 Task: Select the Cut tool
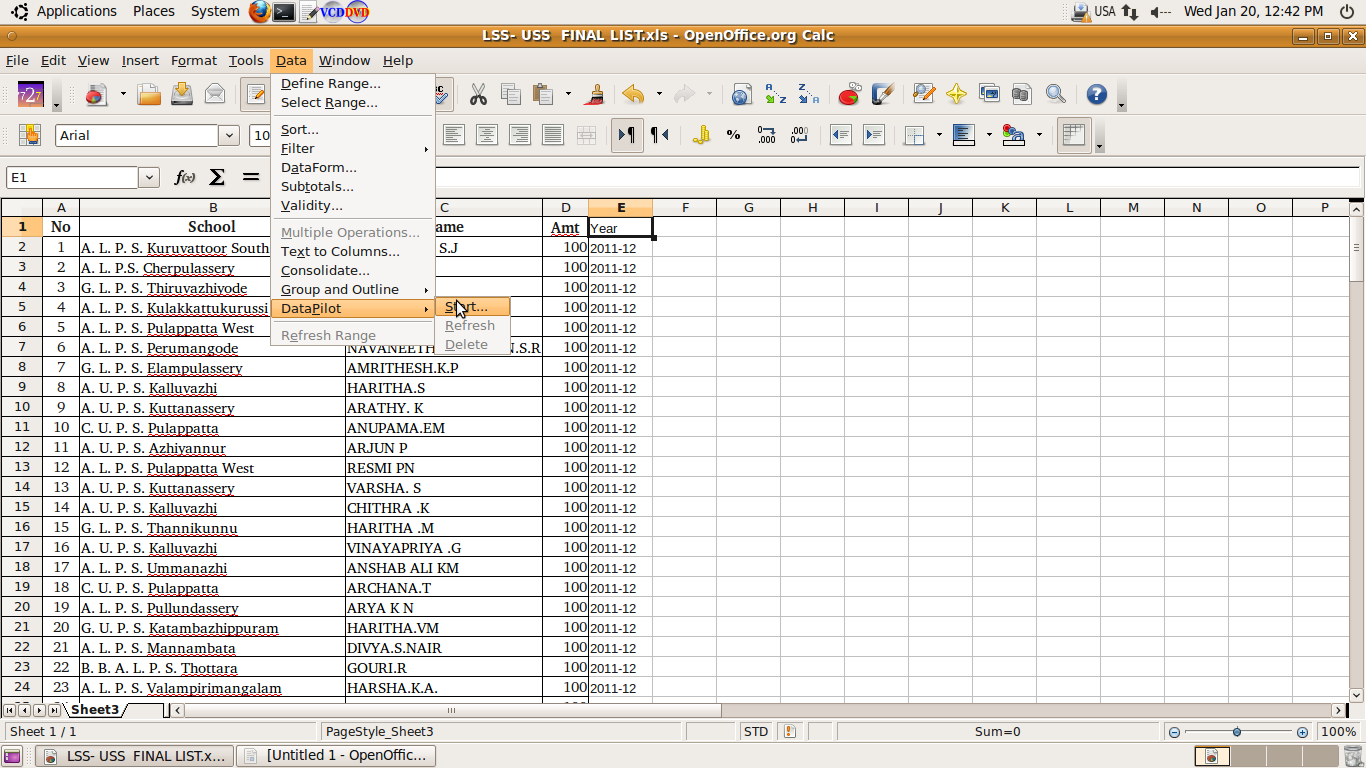point(478,94)
